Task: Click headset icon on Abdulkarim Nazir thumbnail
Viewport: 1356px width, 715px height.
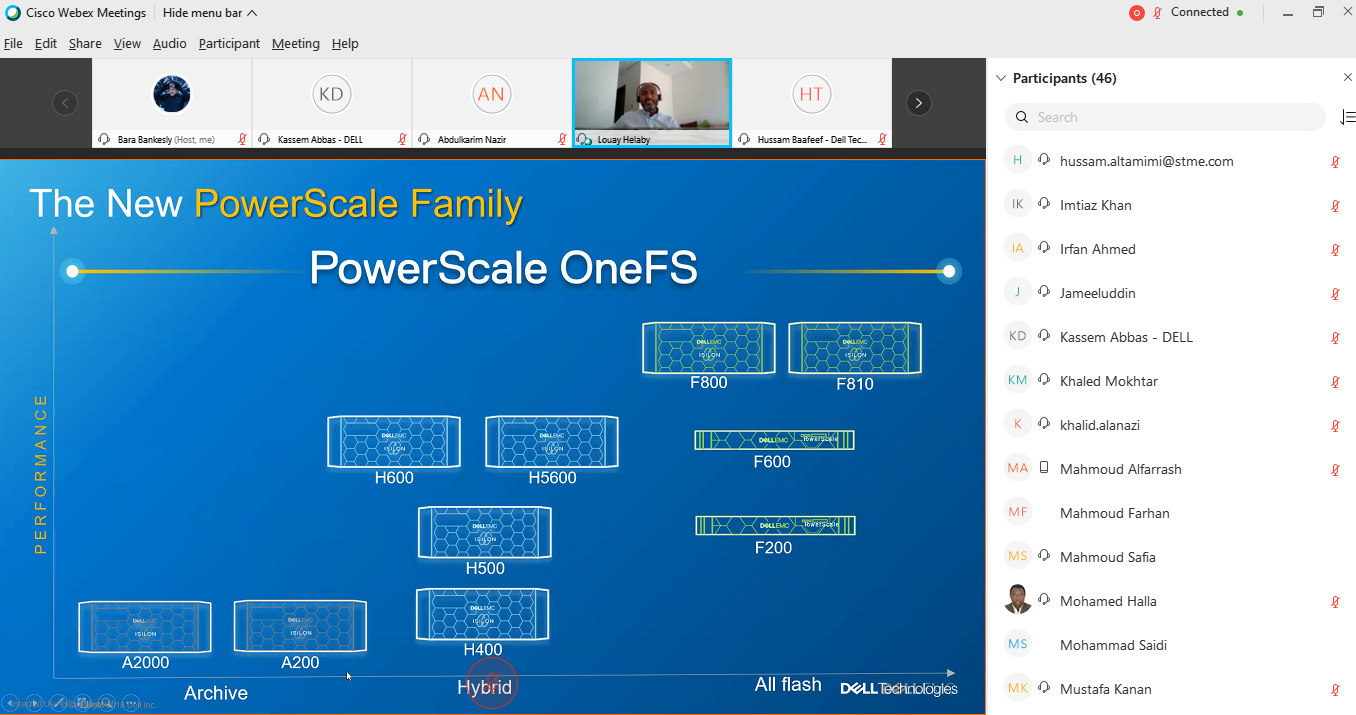Action: pyautogui.click(x=424, y=140)
